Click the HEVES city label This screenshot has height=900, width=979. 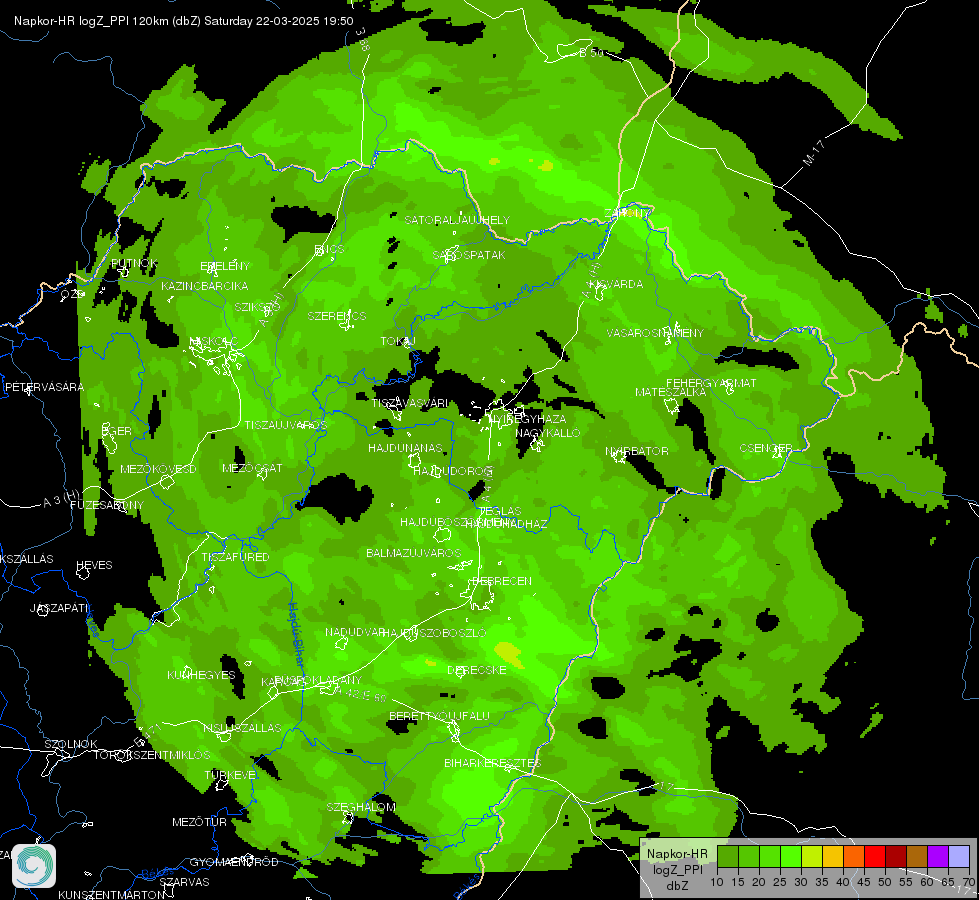(94, 565)
